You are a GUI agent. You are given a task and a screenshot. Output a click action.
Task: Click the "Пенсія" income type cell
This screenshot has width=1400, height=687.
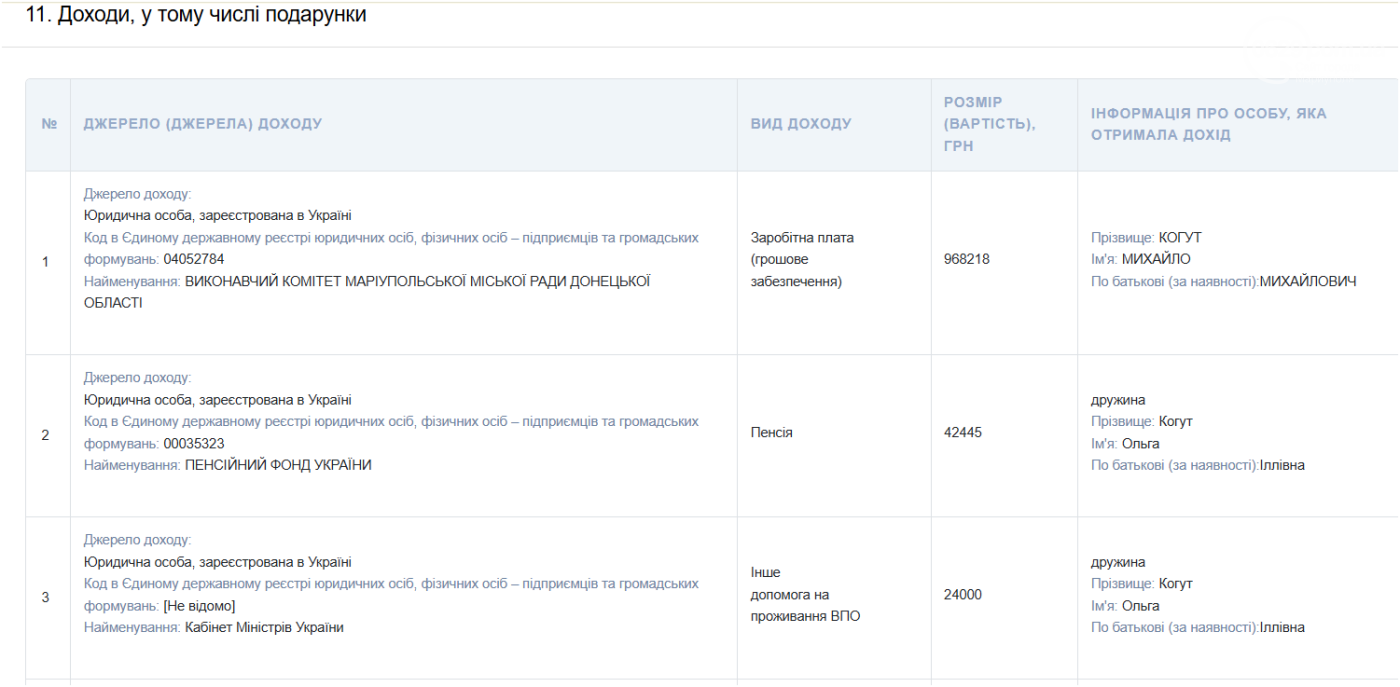click(x=772, y=433)
